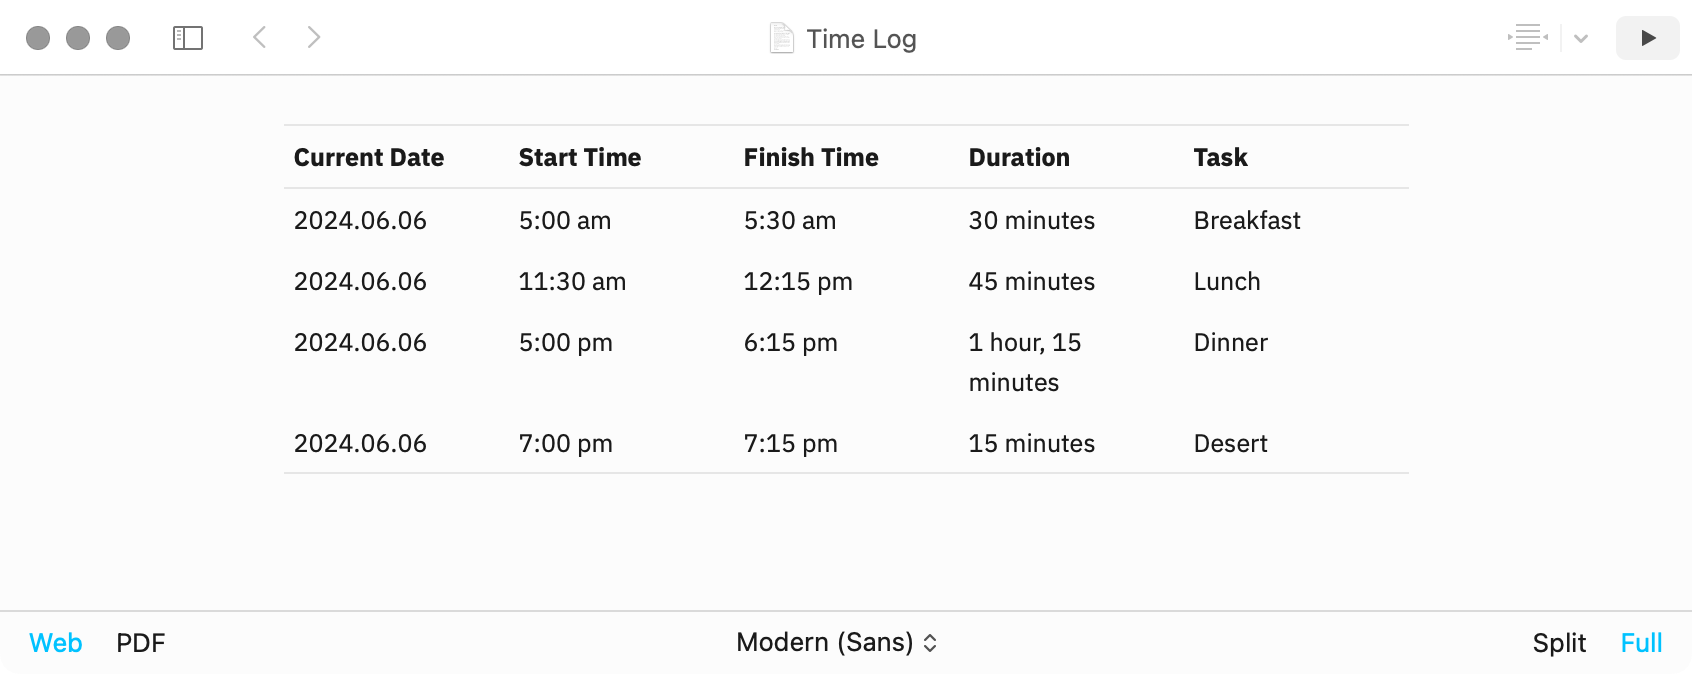Click the Desert task cell
Viewport: 1692px width, 674px height.
click(x=1230, y=443)
